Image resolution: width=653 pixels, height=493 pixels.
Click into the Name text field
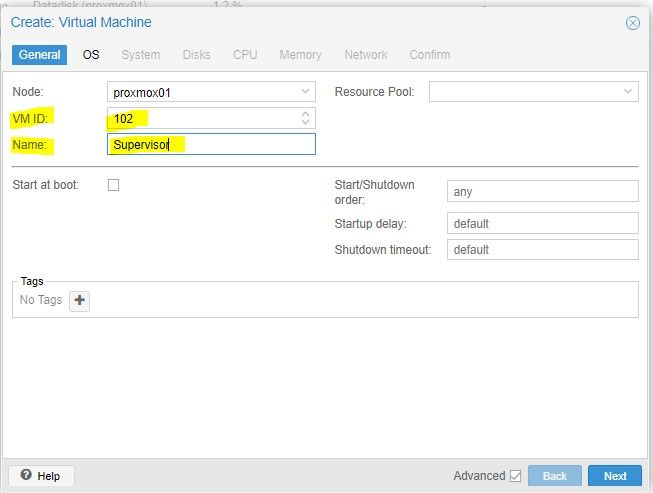tap(211, 145)
